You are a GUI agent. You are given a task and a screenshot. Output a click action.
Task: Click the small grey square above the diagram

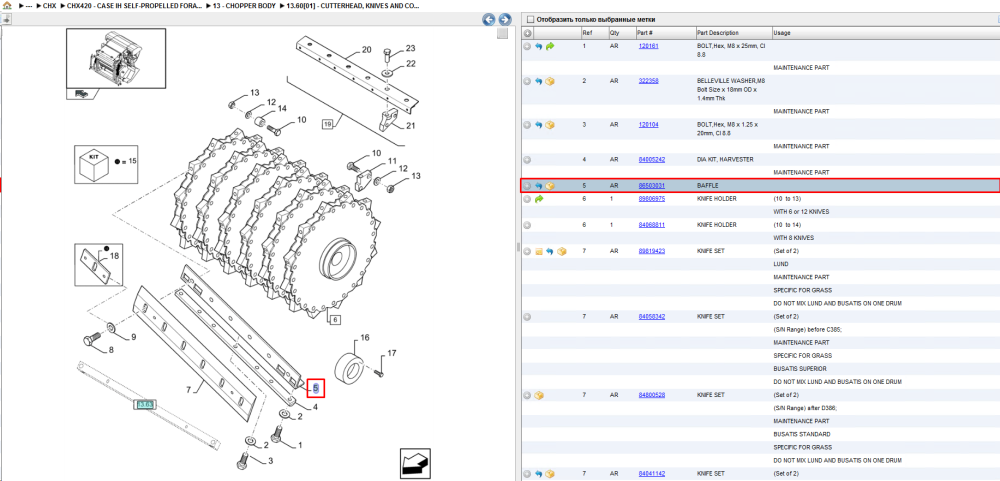click(x=503, y=34)
